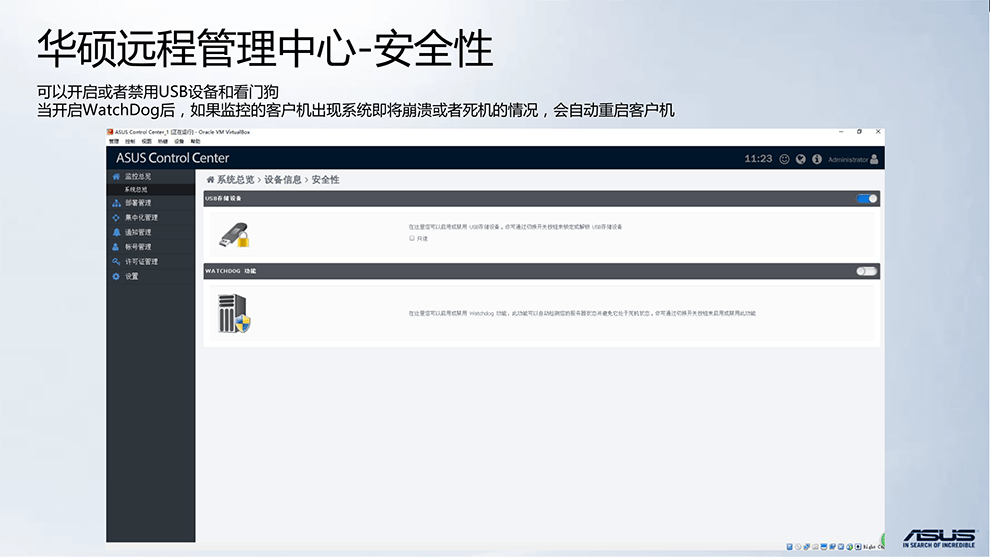Expand 监控总览 in the sidebar

(x=151, y=176)
